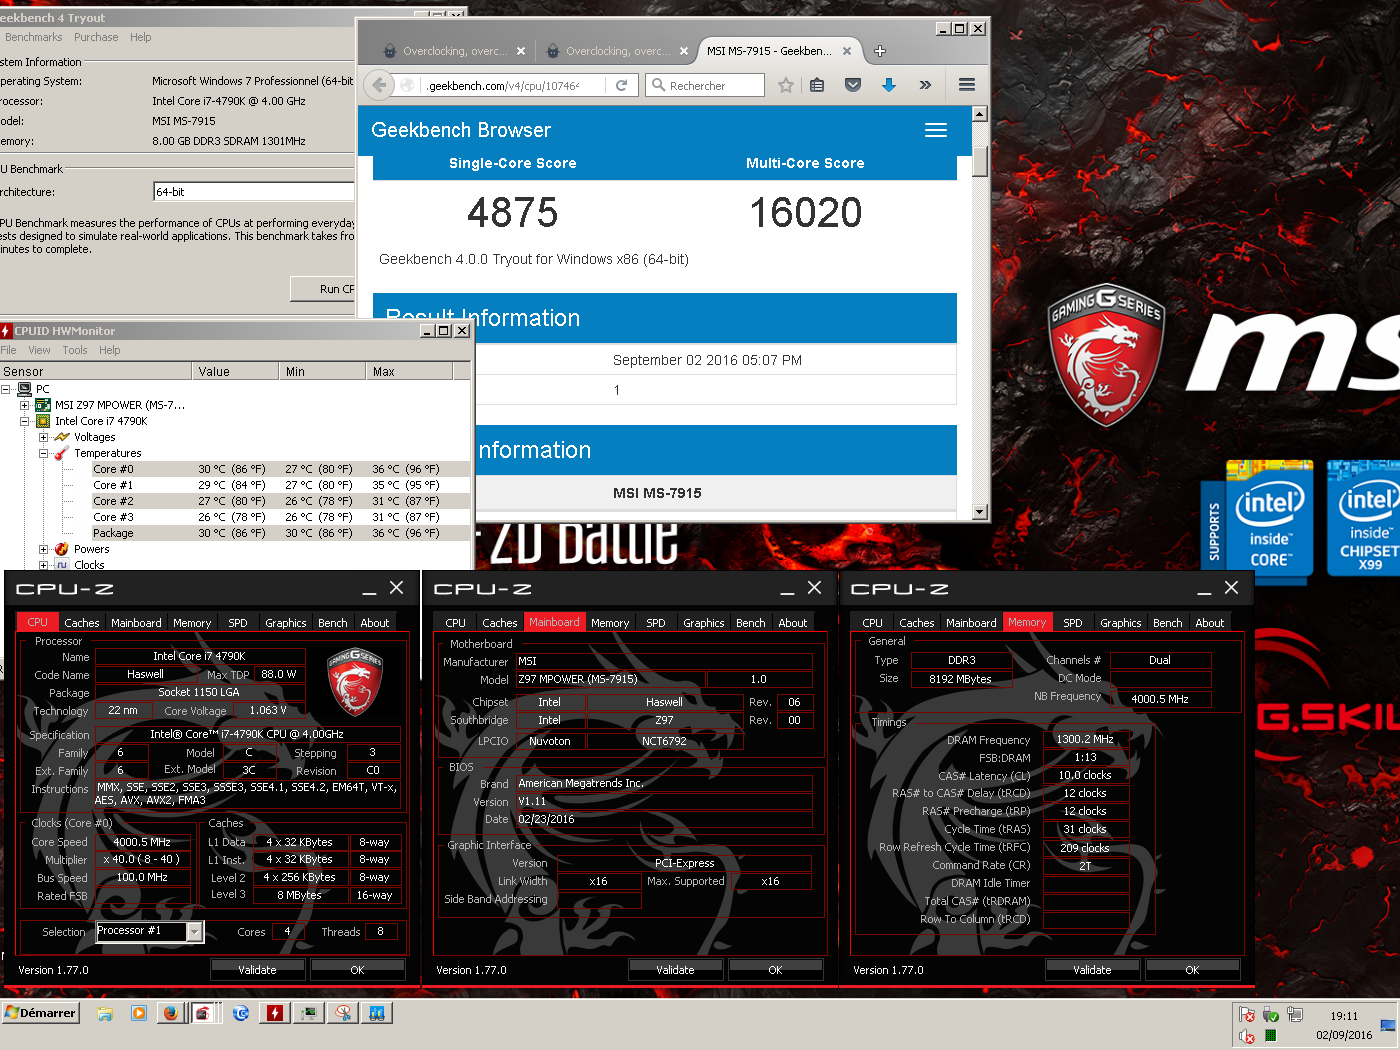The width and height of the screenshot is (1400, 1050).
Task: Expand the Powers node
Action: [x=43, y=549]
